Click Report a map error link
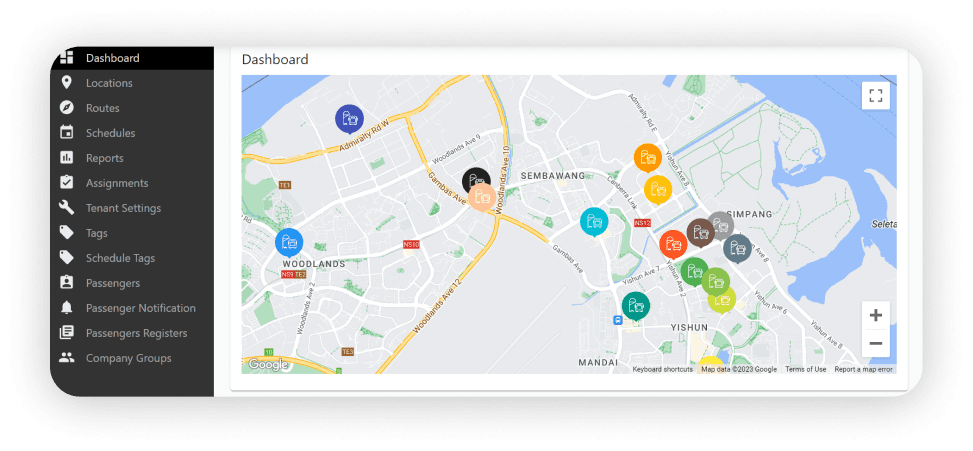The width and height of the screenshot is (973, 451). 863,369
